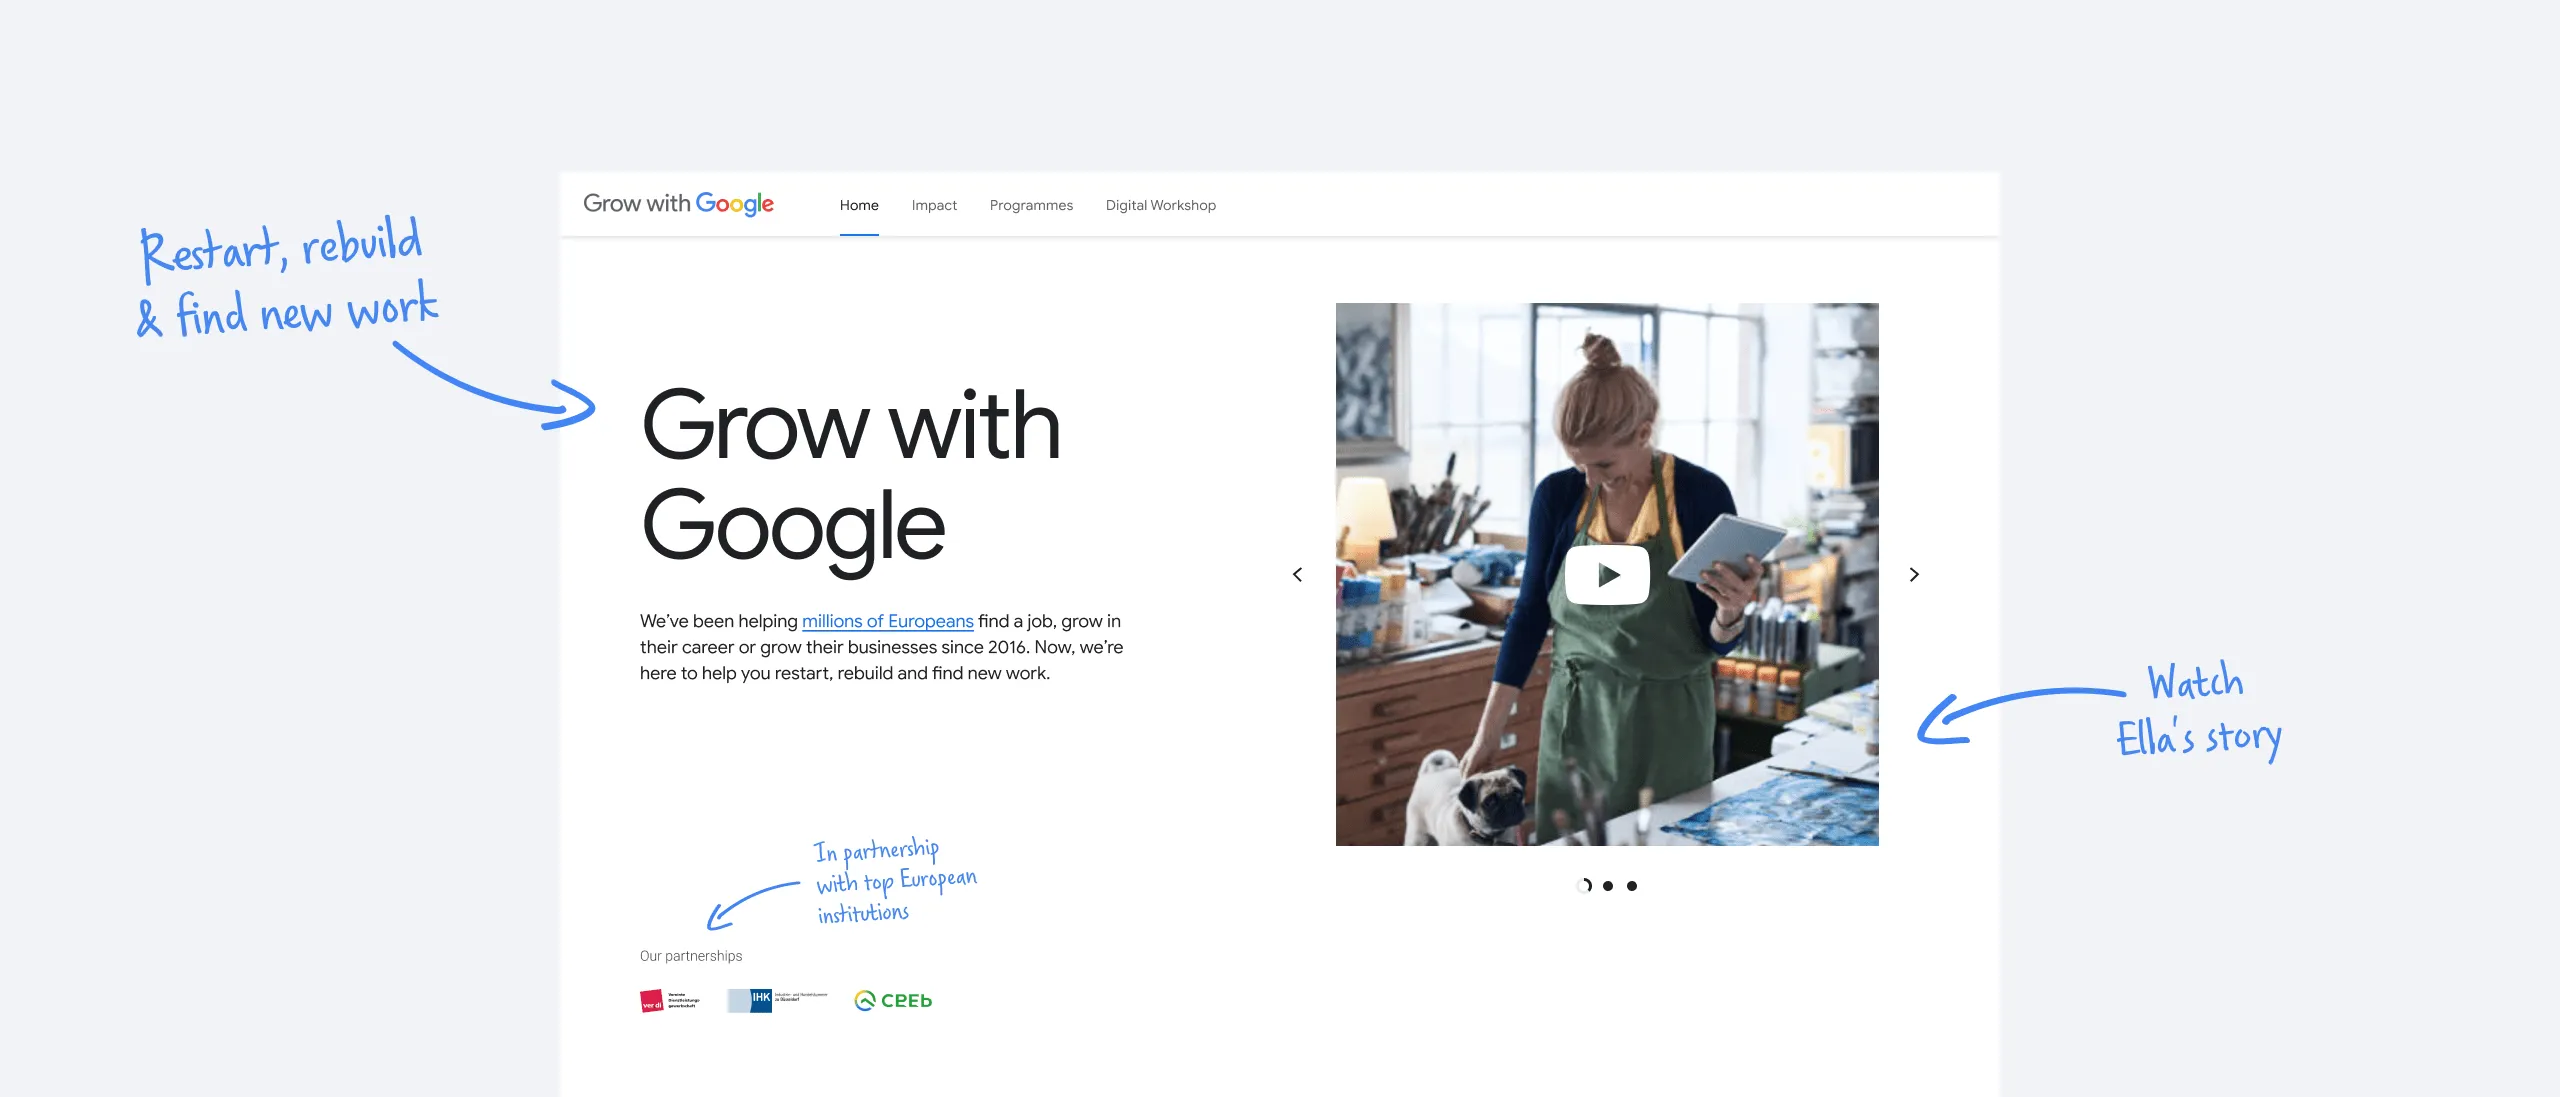Screen dimensions: 2560x1097
Task: Select the first carousel progress indicator
Action: [x=1584, y=886]
